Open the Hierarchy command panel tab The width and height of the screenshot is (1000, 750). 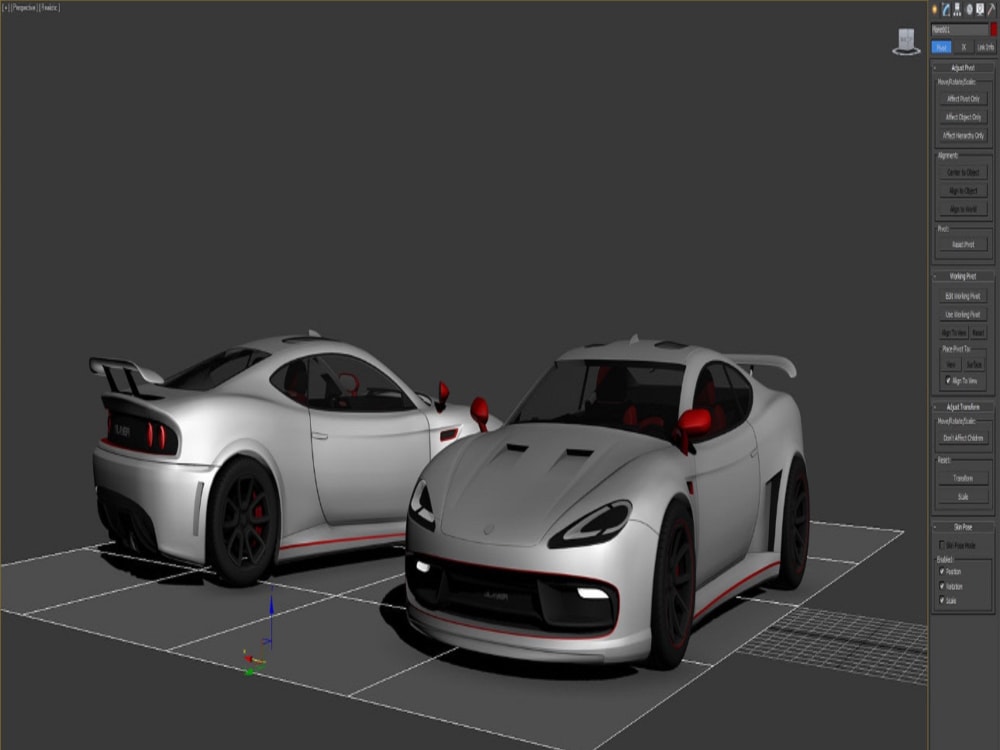[x=957, y=9]
